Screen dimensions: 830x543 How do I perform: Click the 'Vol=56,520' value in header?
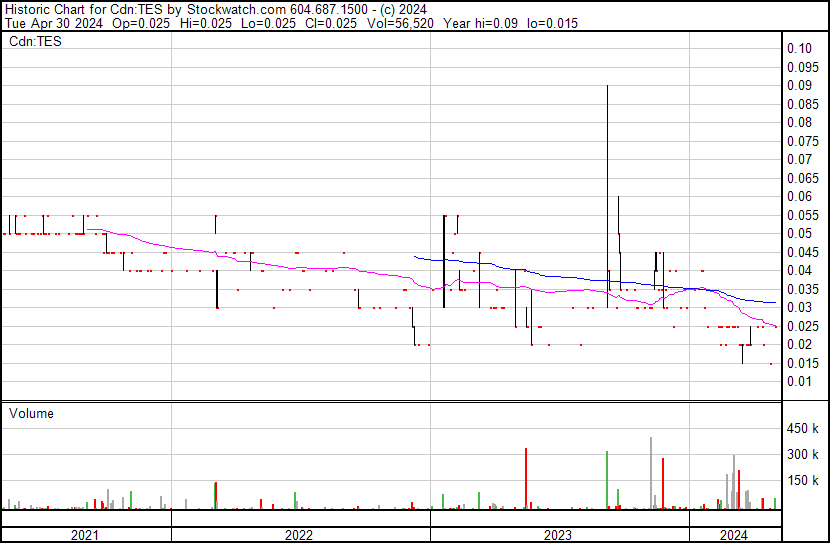400,24
